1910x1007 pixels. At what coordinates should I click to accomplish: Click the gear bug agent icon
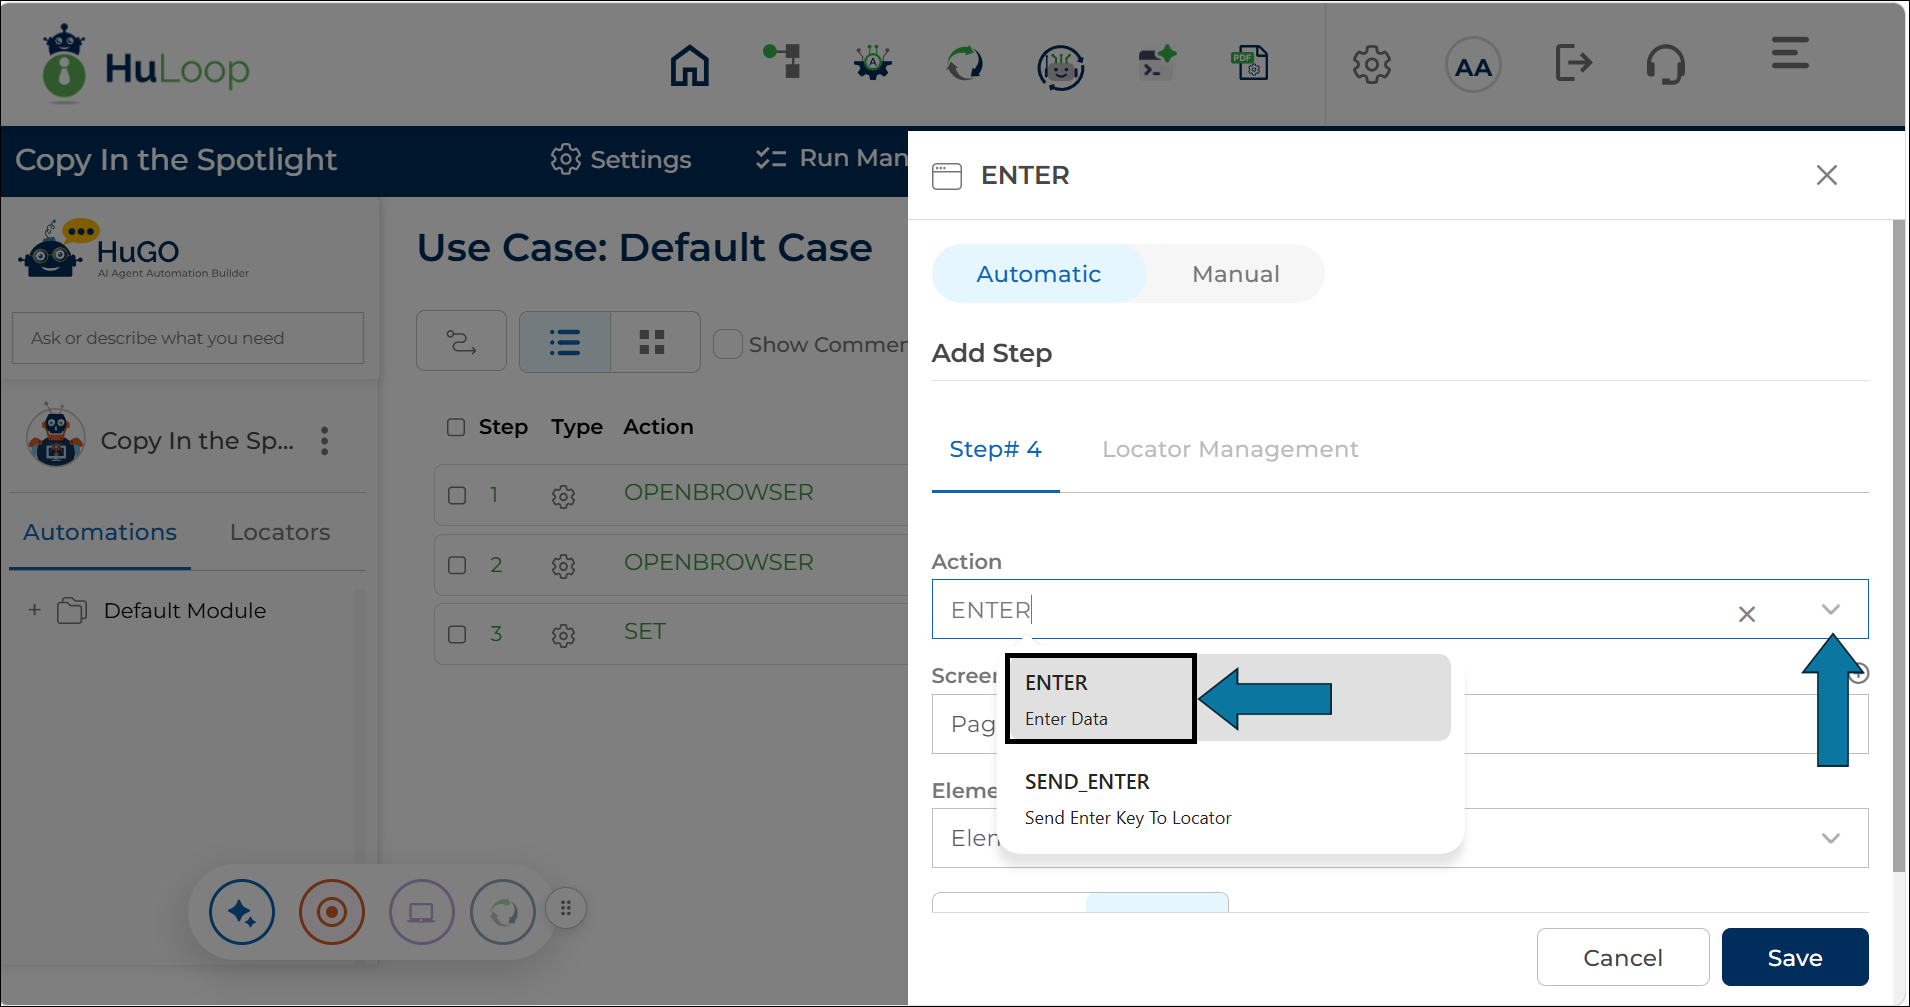[x=873, y=63]
